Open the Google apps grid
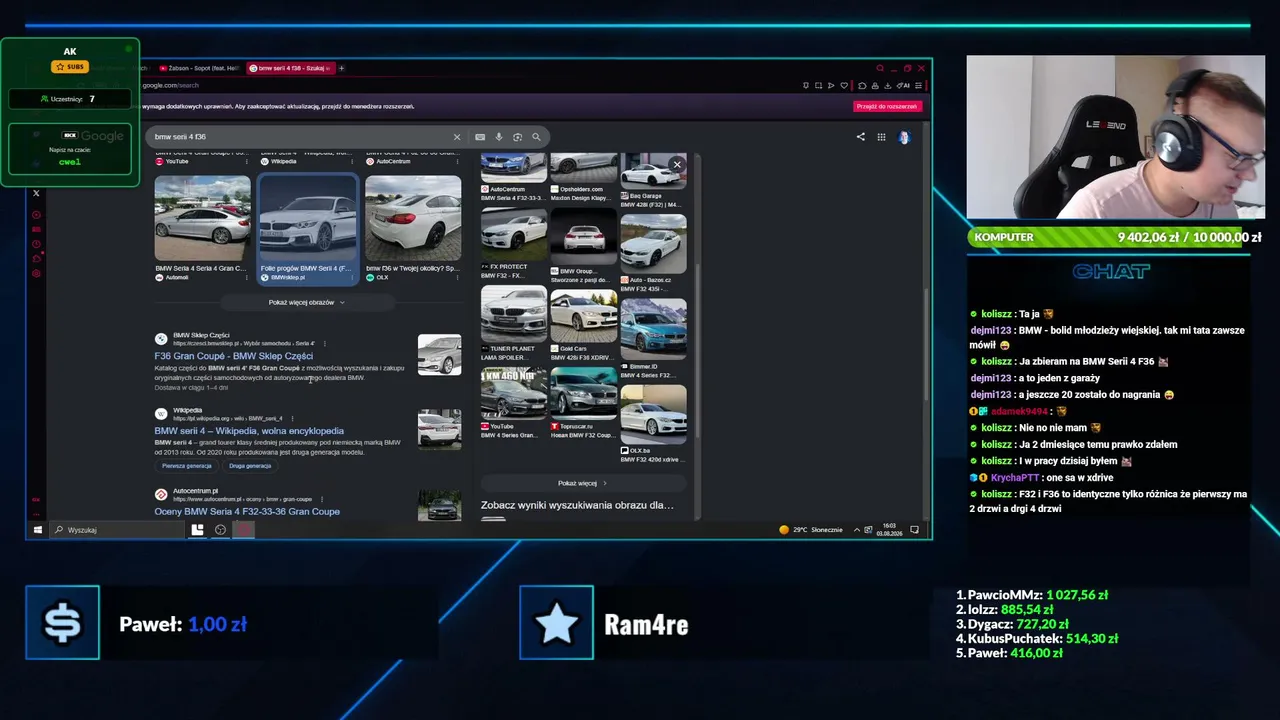 pos(881,137)
